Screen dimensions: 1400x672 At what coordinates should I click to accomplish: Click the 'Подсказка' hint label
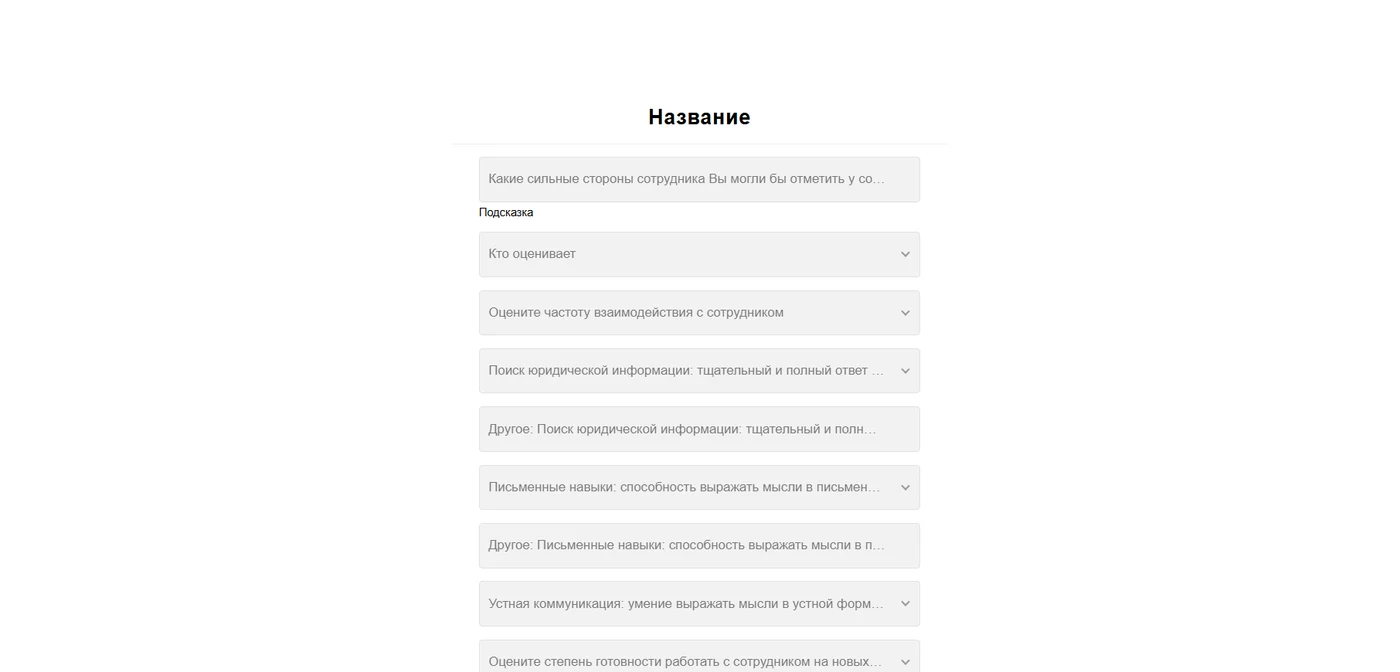(x=506, y=212)
